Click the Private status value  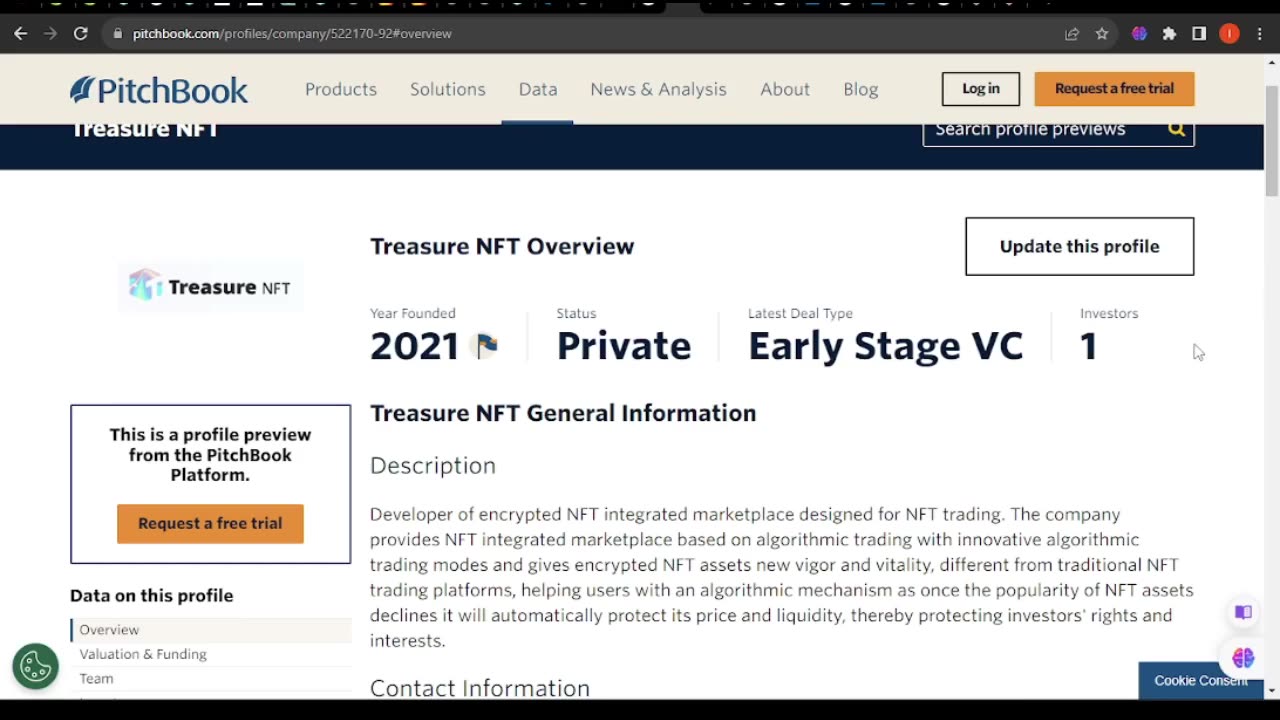[624, 346]
